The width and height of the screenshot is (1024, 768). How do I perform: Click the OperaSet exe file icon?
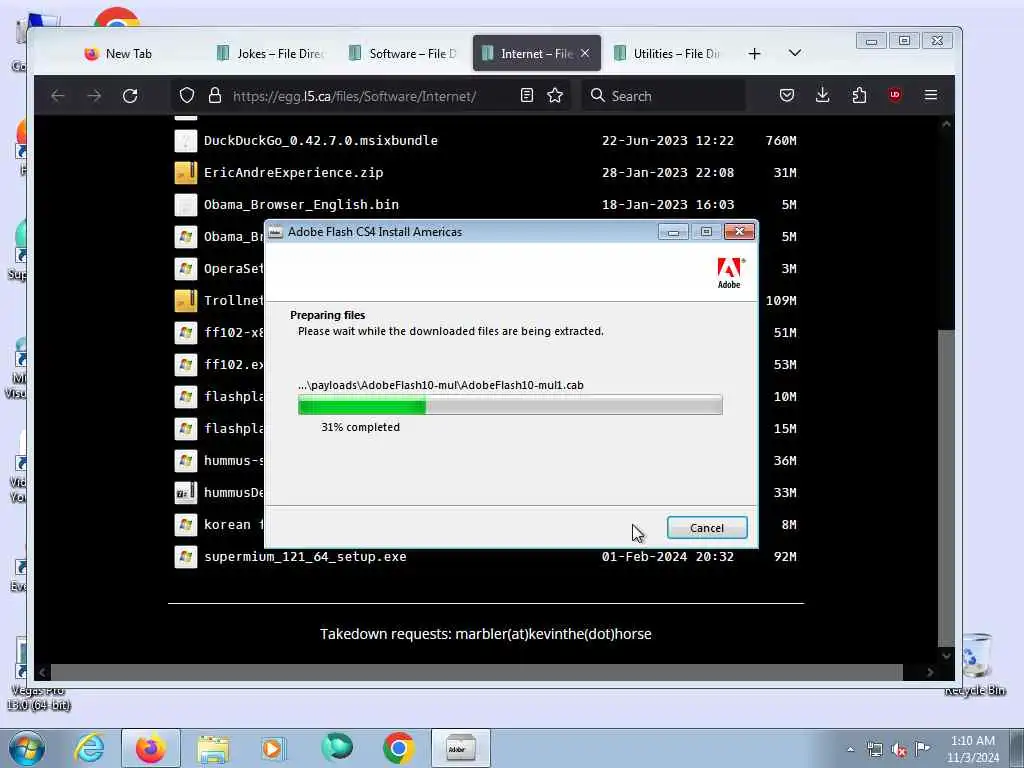click(185, 268)
